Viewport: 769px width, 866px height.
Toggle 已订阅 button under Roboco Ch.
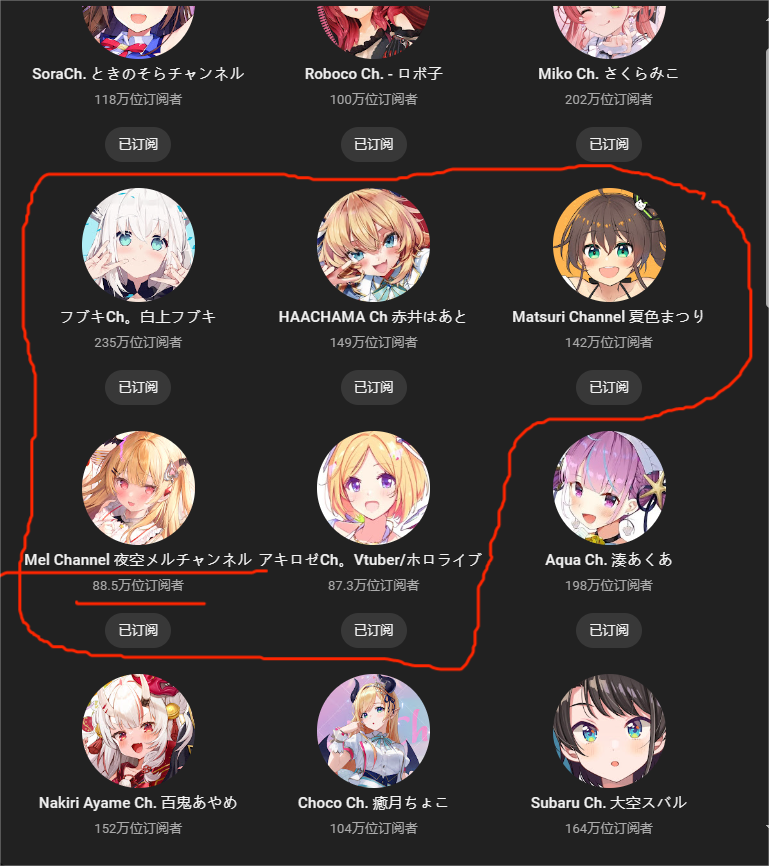click(x=373, y=144)
